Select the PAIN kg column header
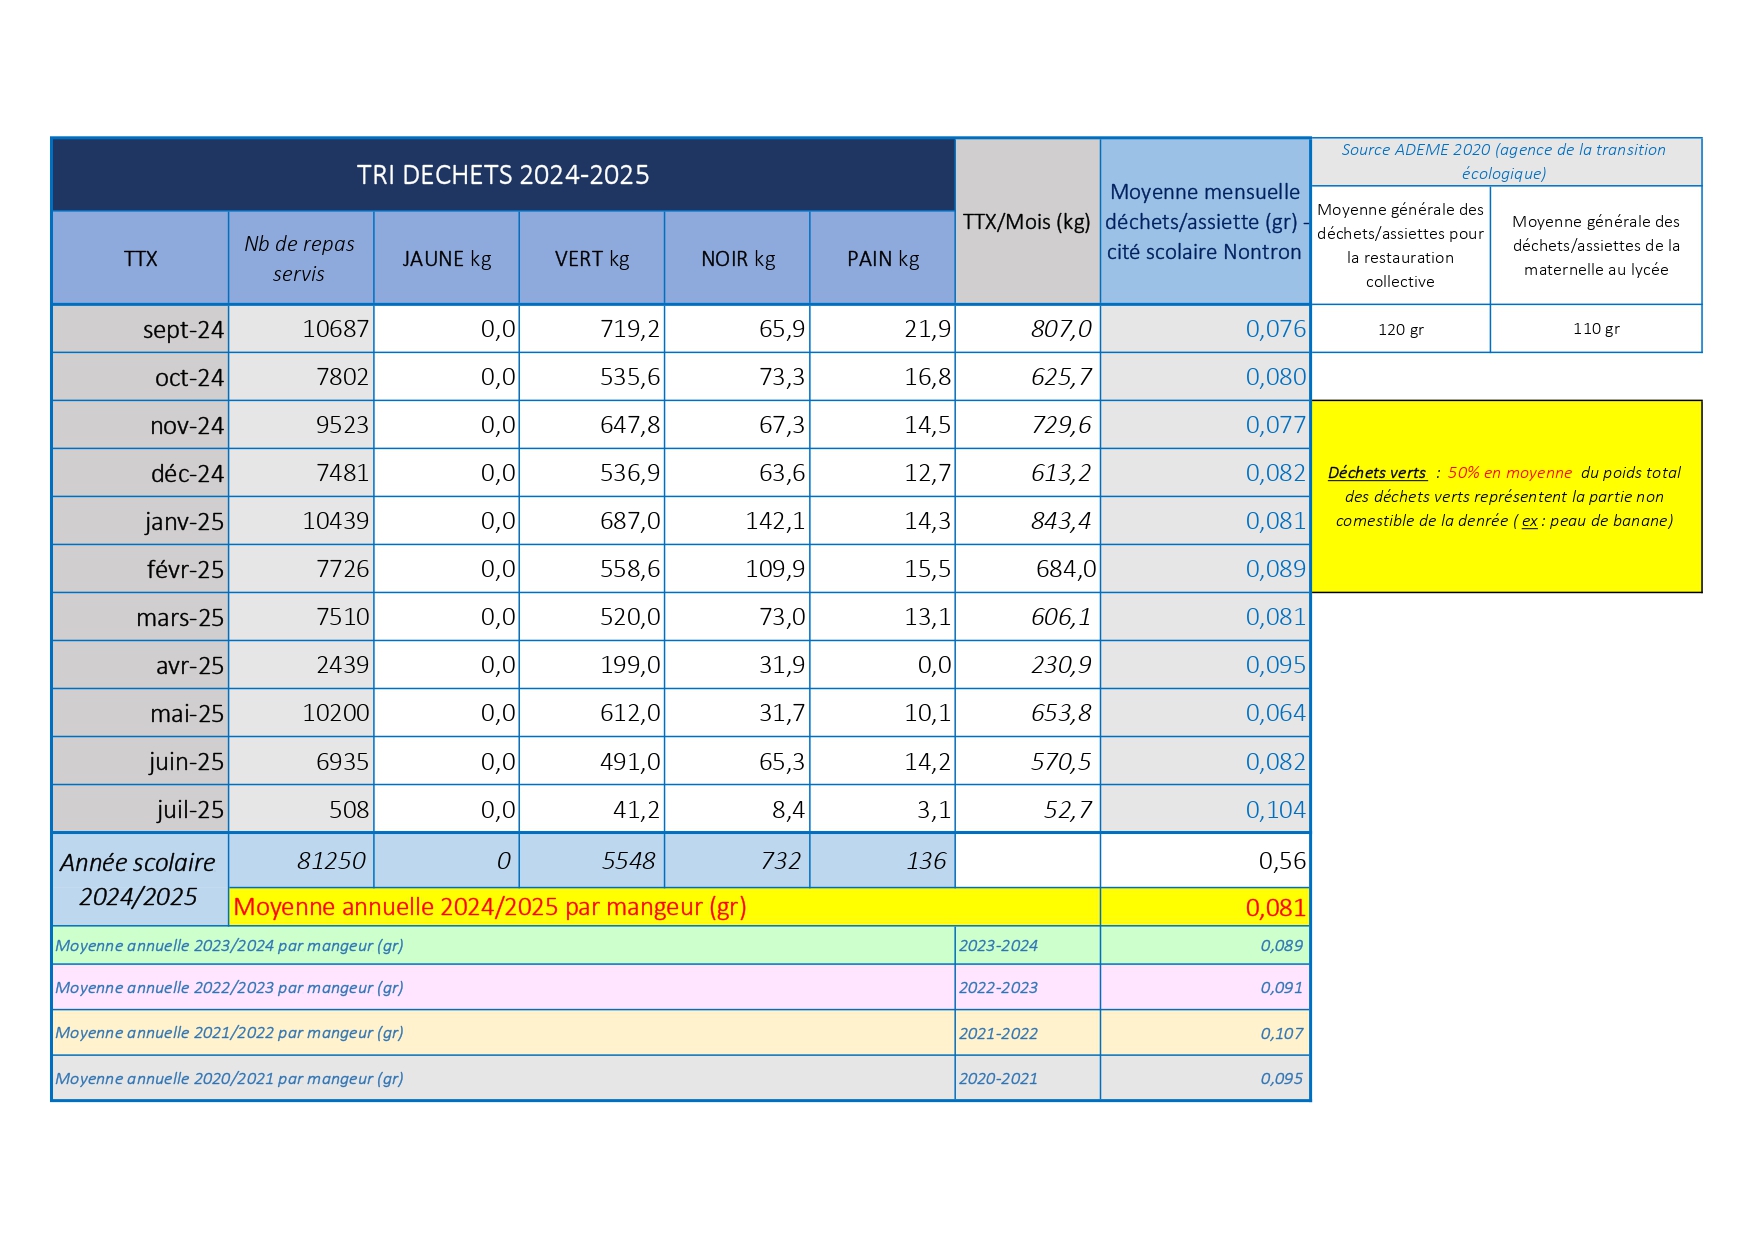The image size is (1755, 1240). 882,258
